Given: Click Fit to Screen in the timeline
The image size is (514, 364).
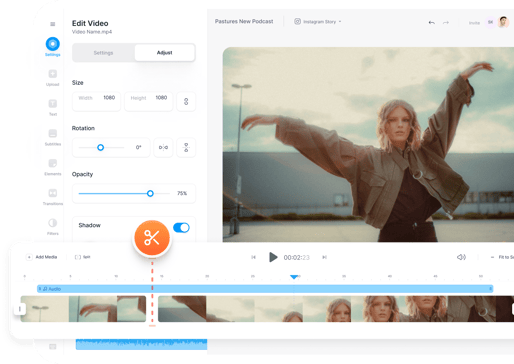Looking at the screenshot, I should tap(506, 257).
